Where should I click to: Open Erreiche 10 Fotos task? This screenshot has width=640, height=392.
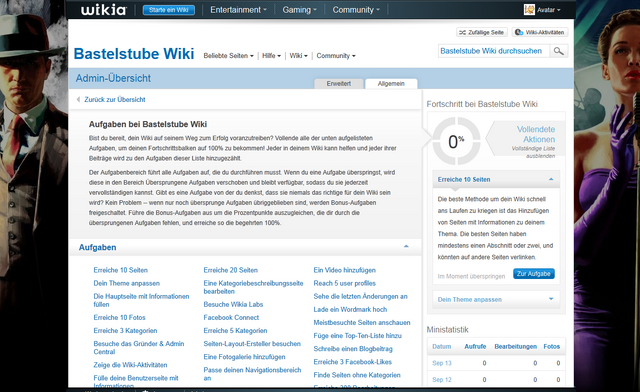(119, 317)
